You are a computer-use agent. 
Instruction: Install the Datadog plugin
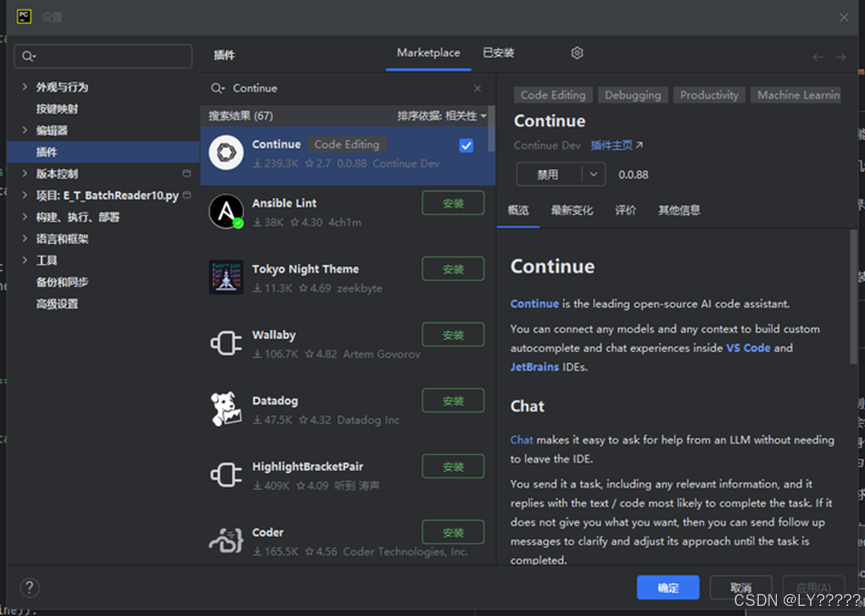[453, 400]
